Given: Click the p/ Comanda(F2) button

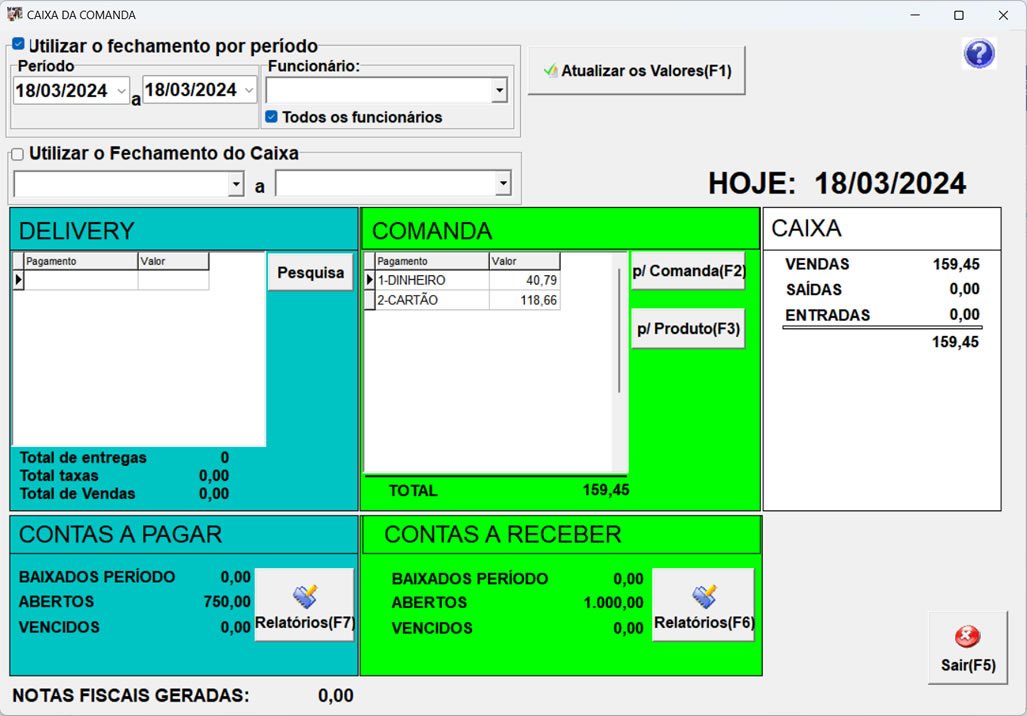Looking at the screenshot, I should (687, 270).
